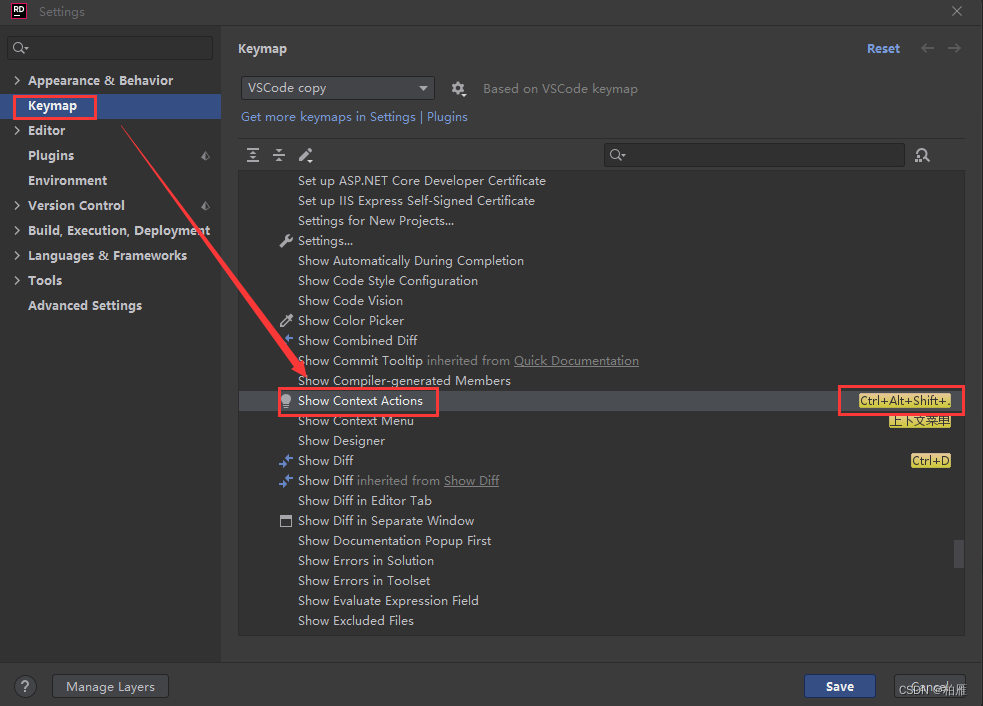This screenshot has width=983, height=706.
Task: Open Quick Documentation inherited link
Action: 576,361
